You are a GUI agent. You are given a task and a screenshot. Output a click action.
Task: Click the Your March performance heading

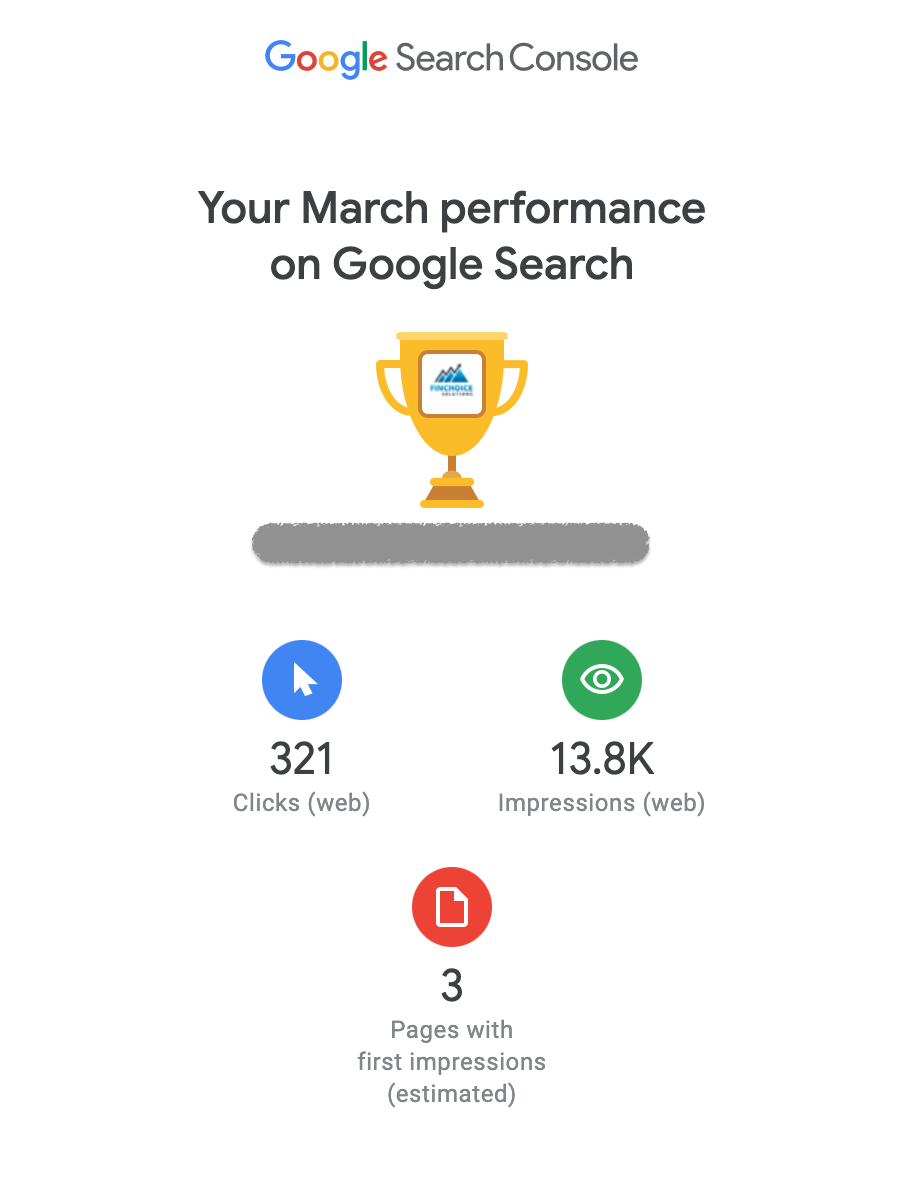click(452, 209)
